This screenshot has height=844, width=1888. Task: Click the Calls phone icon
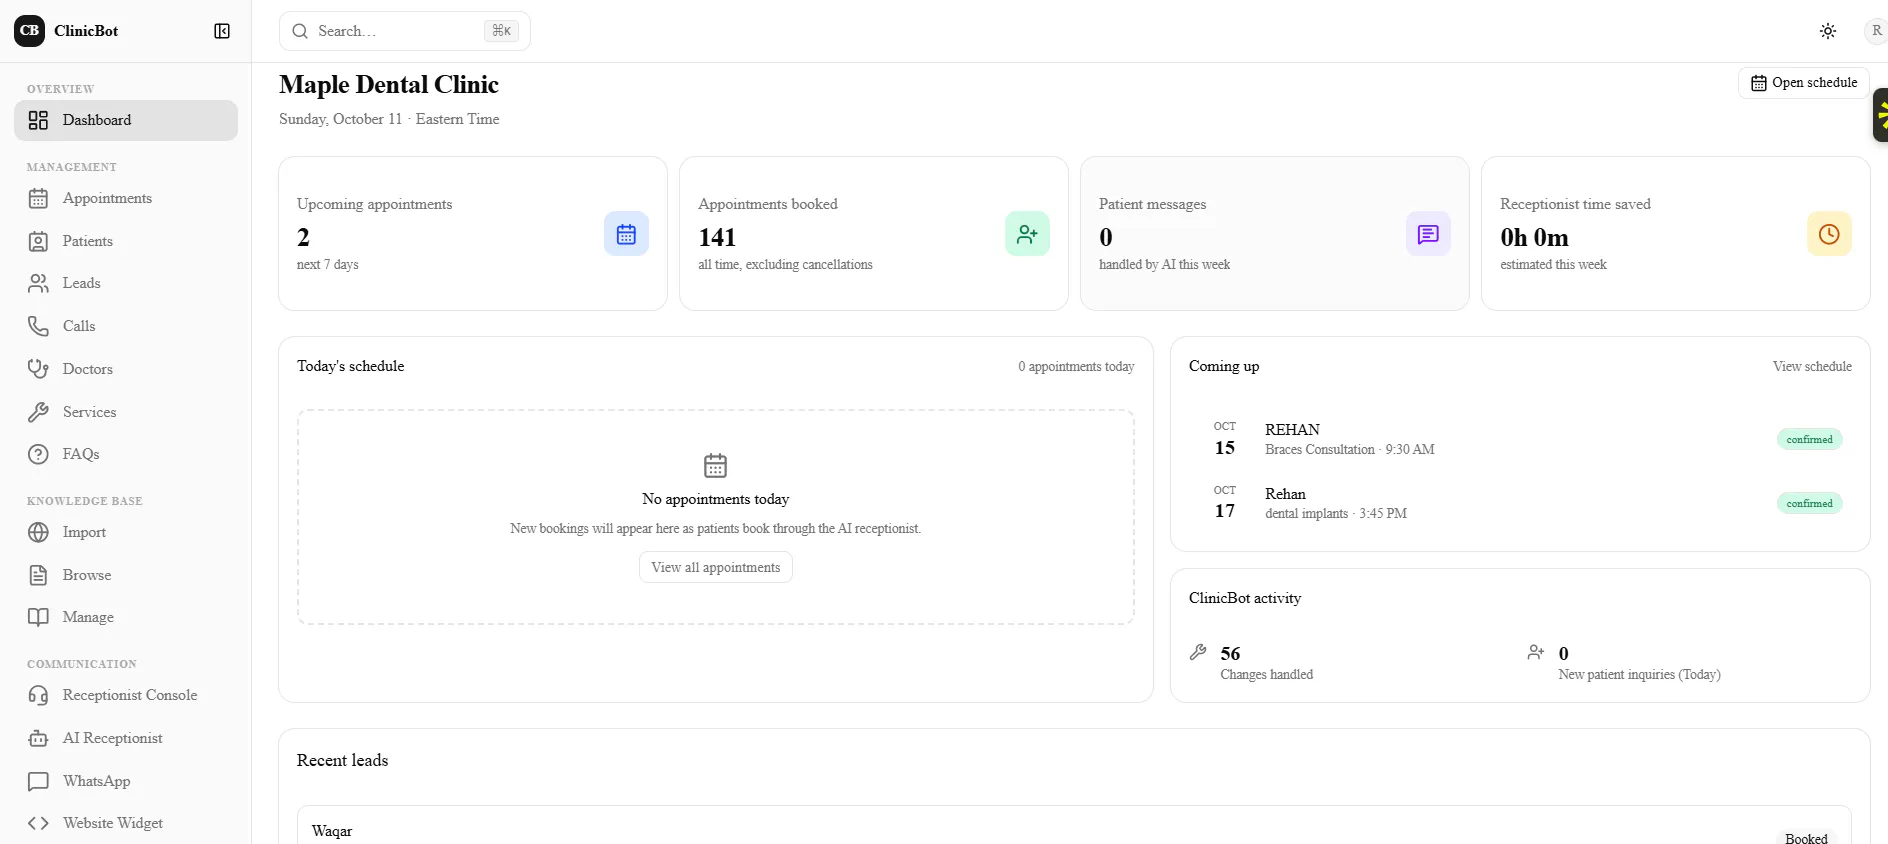coord(38,326)
